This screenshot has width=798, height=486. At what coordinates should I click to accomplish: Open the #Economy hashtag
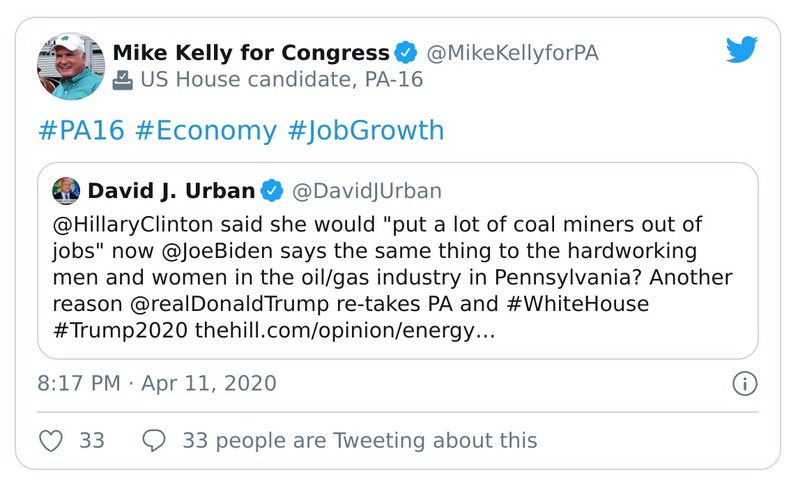point(205,132)
